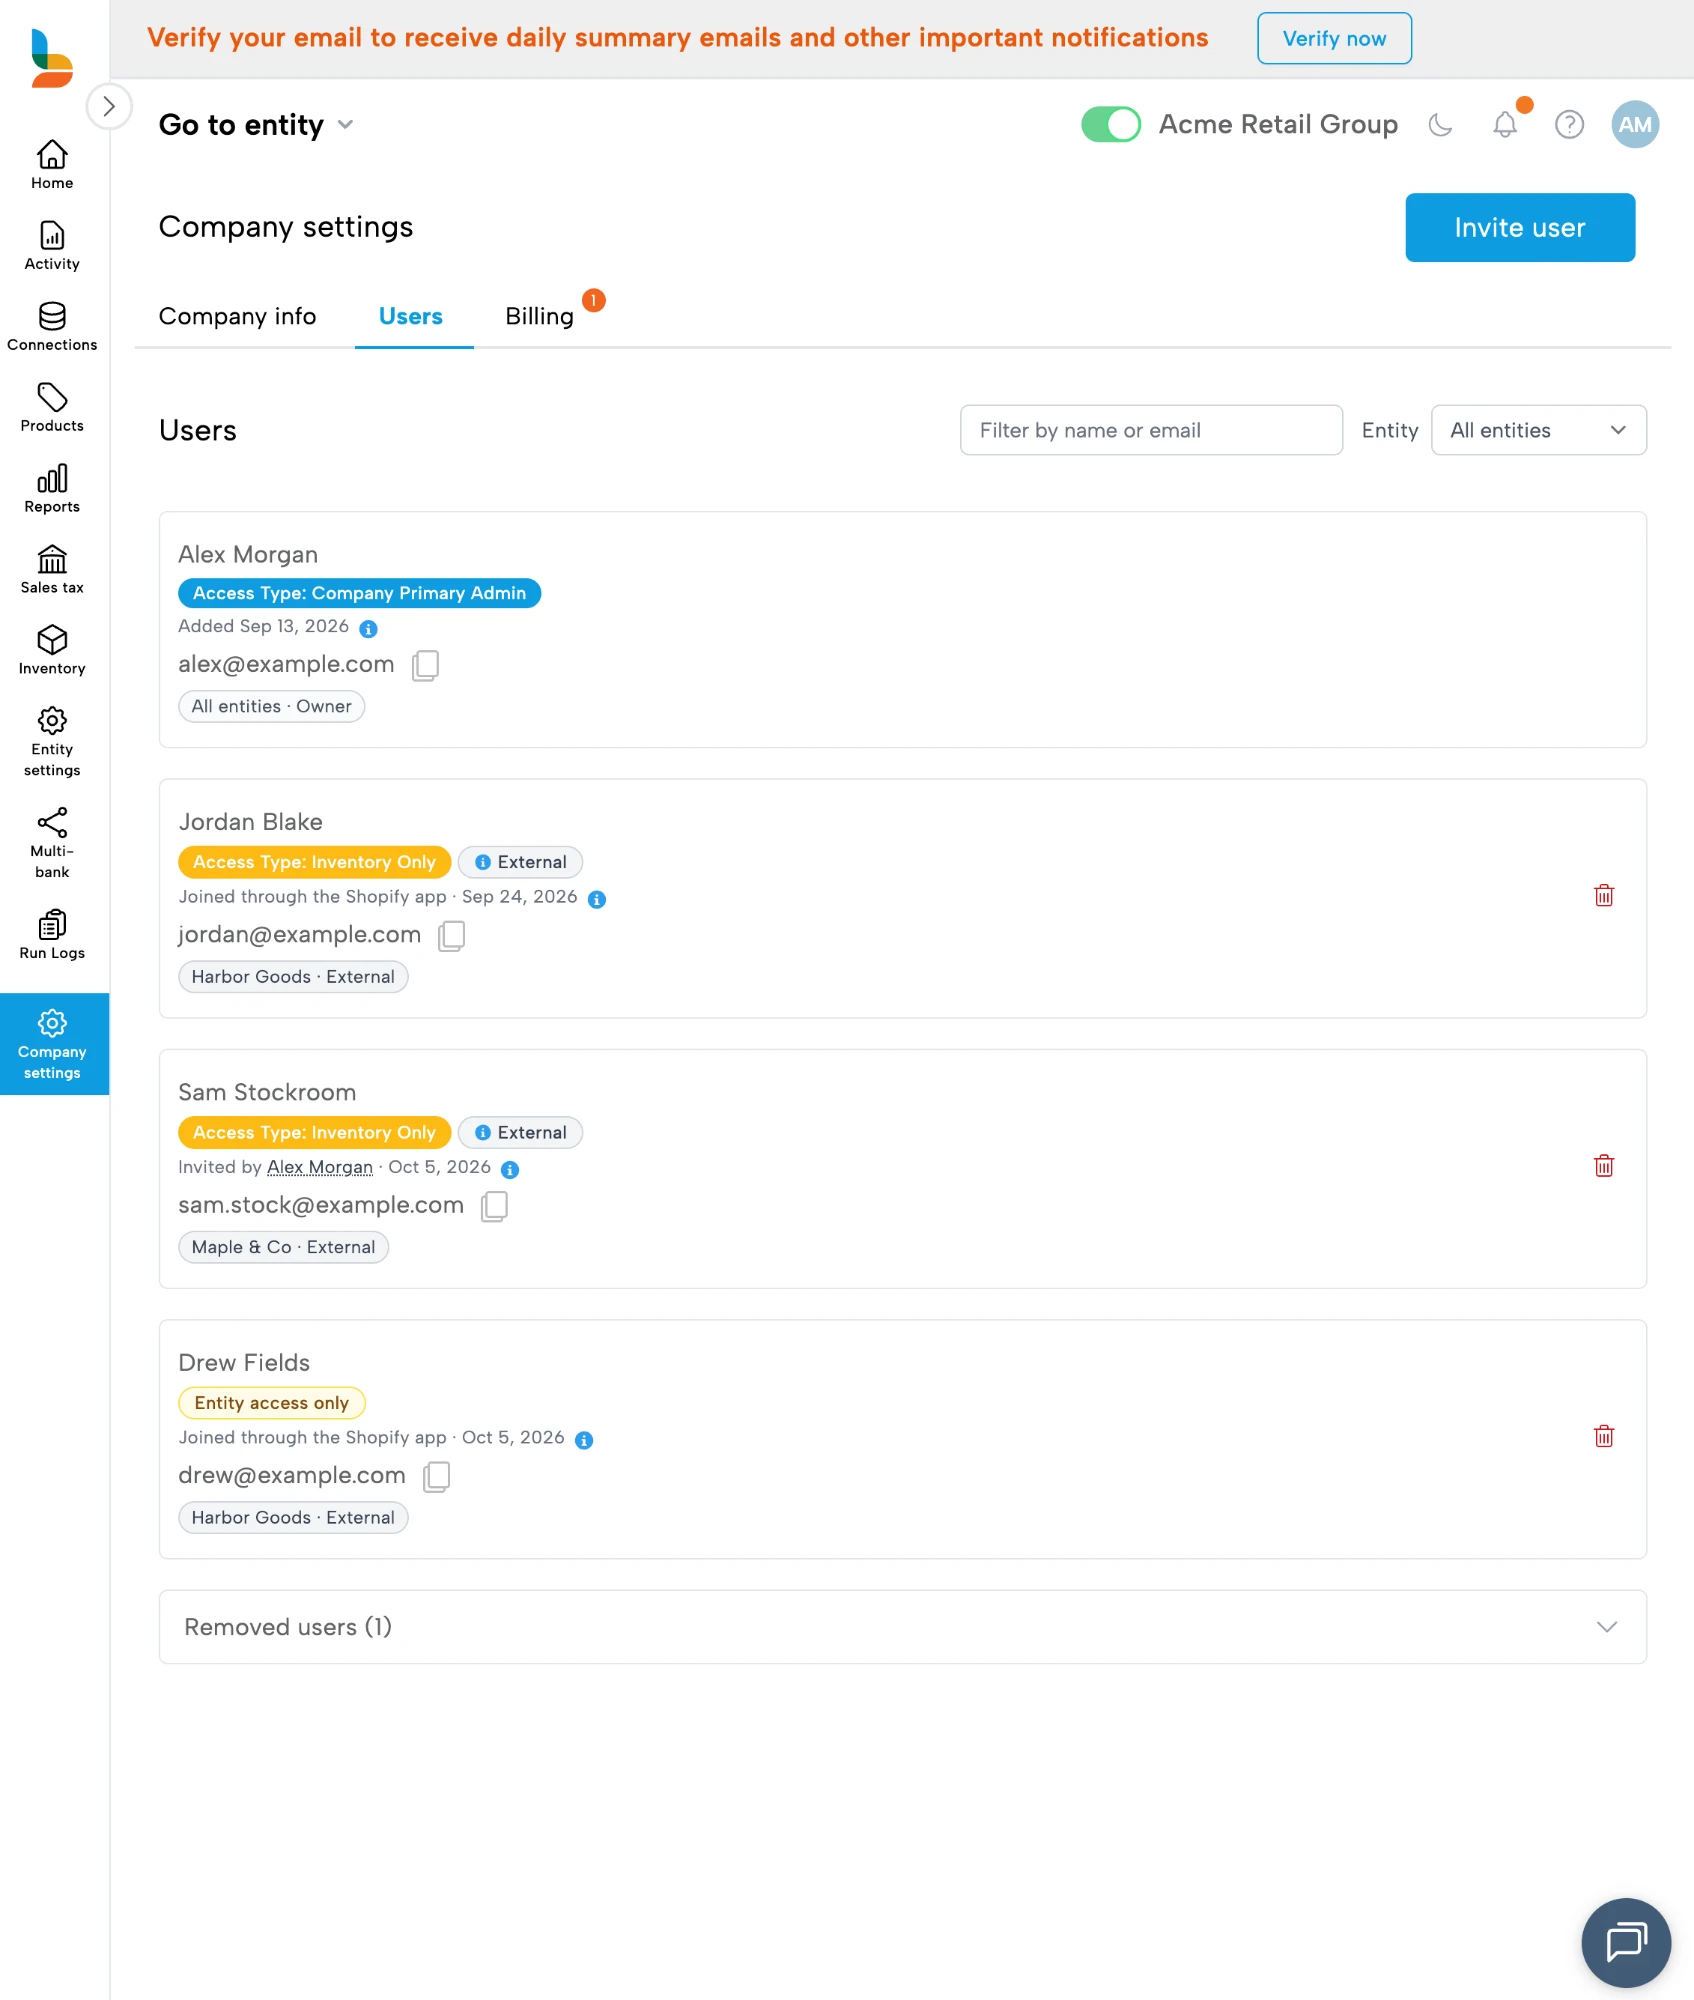Expand the sidebar with arrow button
The height and width of the screenshot is (2000, 1694).
point(109,106)
